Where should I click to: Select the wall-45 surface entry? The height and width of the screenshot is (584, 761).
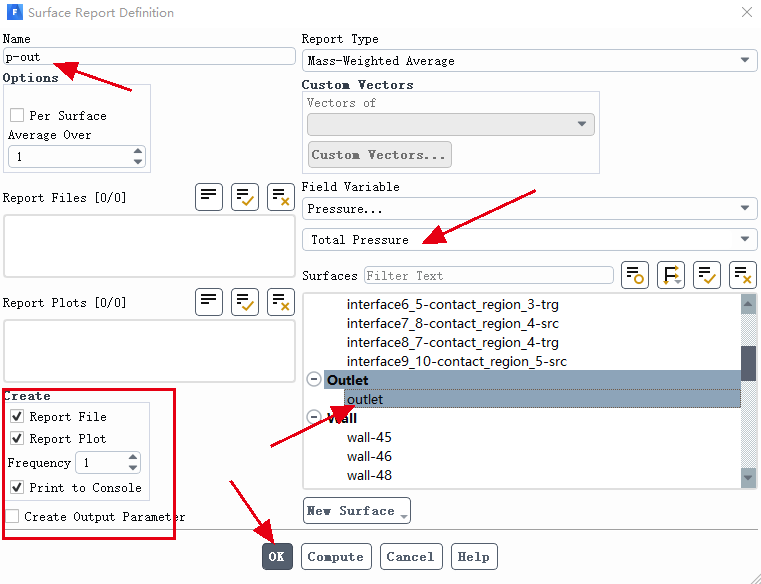coord(369,437)
